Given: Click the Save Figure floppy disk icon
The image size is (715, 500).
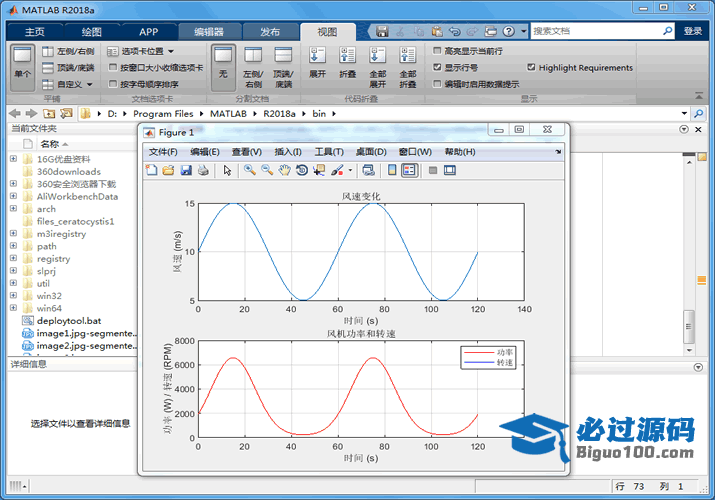Looking at the screenshot, I should point(185,170).
